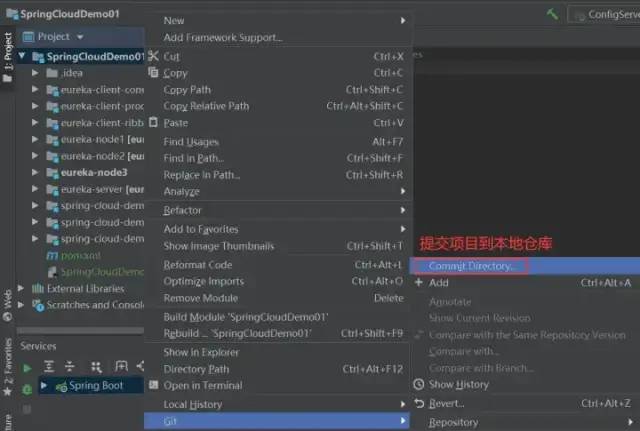Select Revert in Git submenu
Image resolution: width=640 pixels, height=431 pixels.
(525, 403)
